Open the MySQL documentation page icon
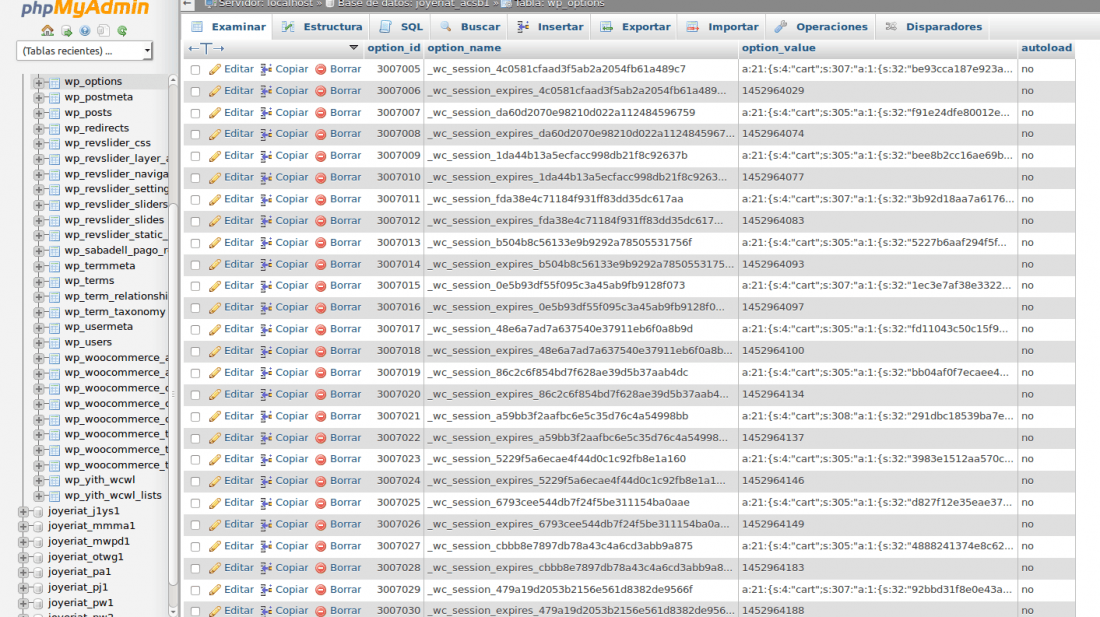This screenshot has width=1100, height=617. pos(103,31)
